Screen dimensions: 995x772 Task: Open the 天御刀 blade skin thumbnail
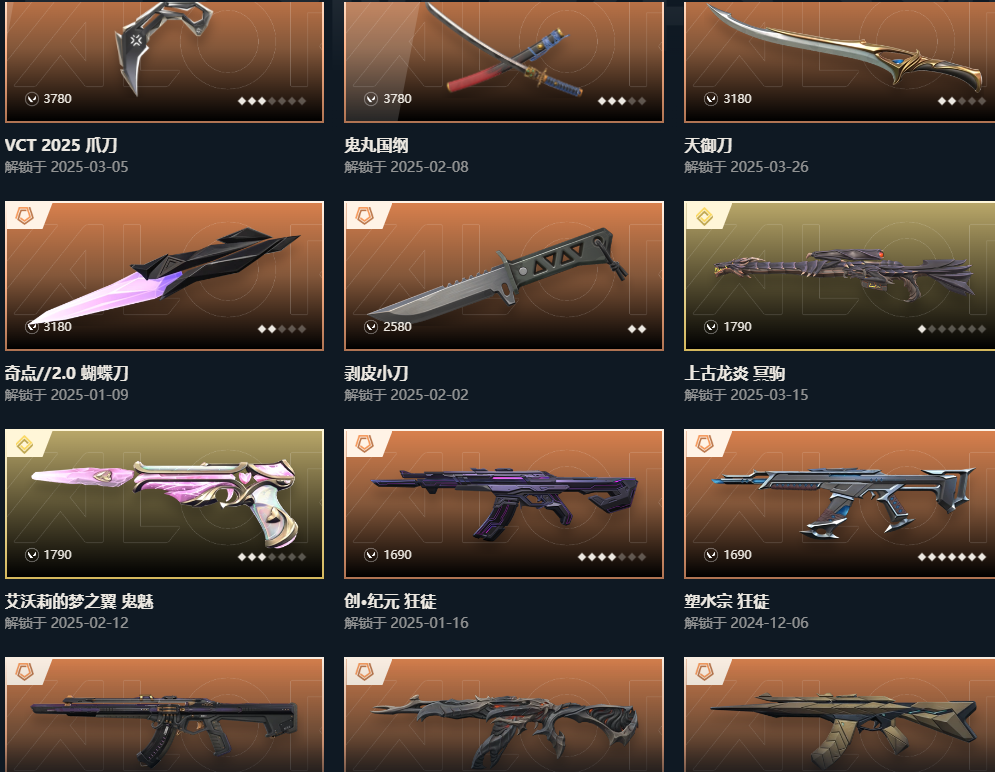(x=840, y=61)
